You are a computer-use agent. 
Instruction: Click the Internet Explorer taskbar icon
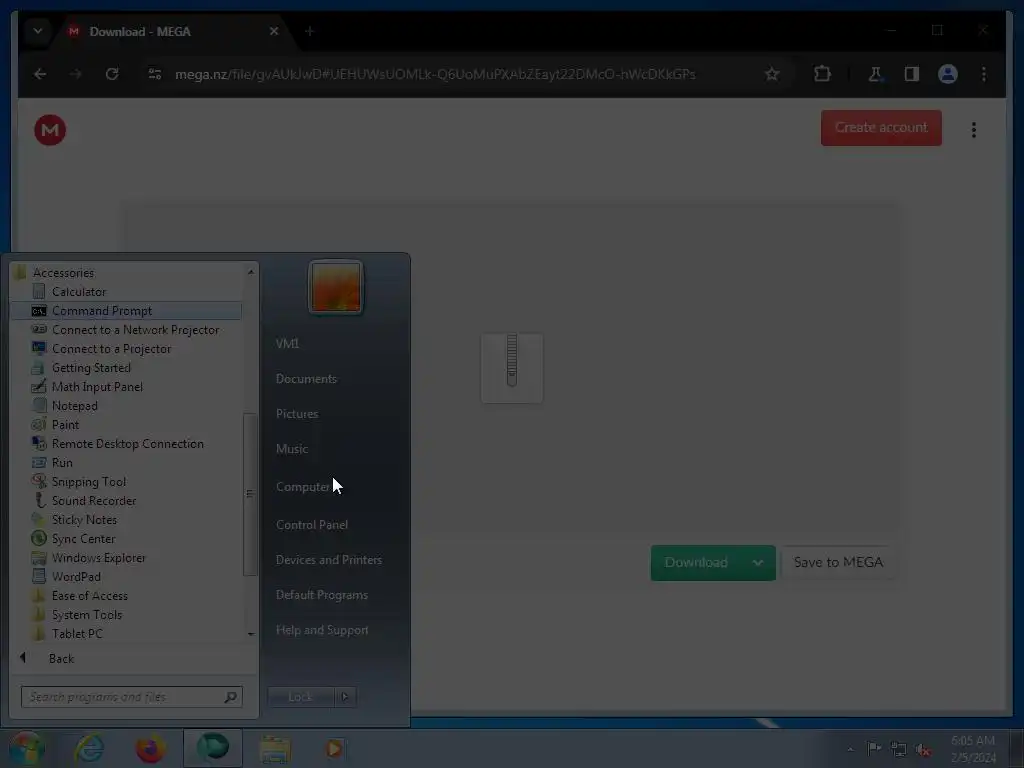[89, 748]
